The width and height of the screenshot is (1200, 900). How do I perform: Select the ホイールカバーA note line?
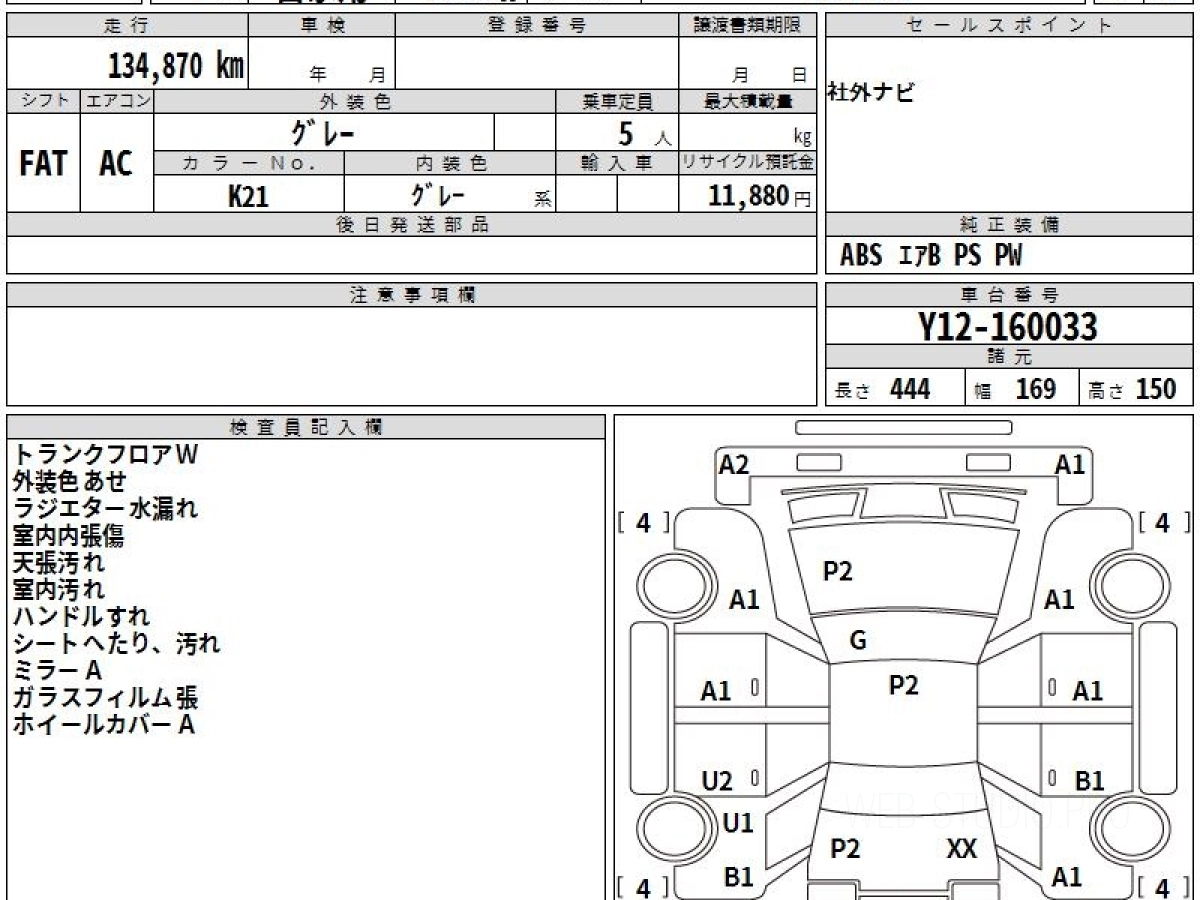[104, 724]
